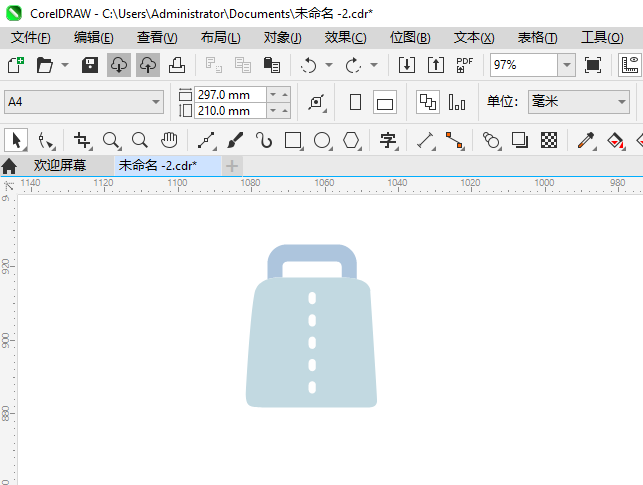The width and height of the screenshot is (643, 485).
Task: Select the Polygon tool
Action: pyautogui.click(x=351, y=140)
